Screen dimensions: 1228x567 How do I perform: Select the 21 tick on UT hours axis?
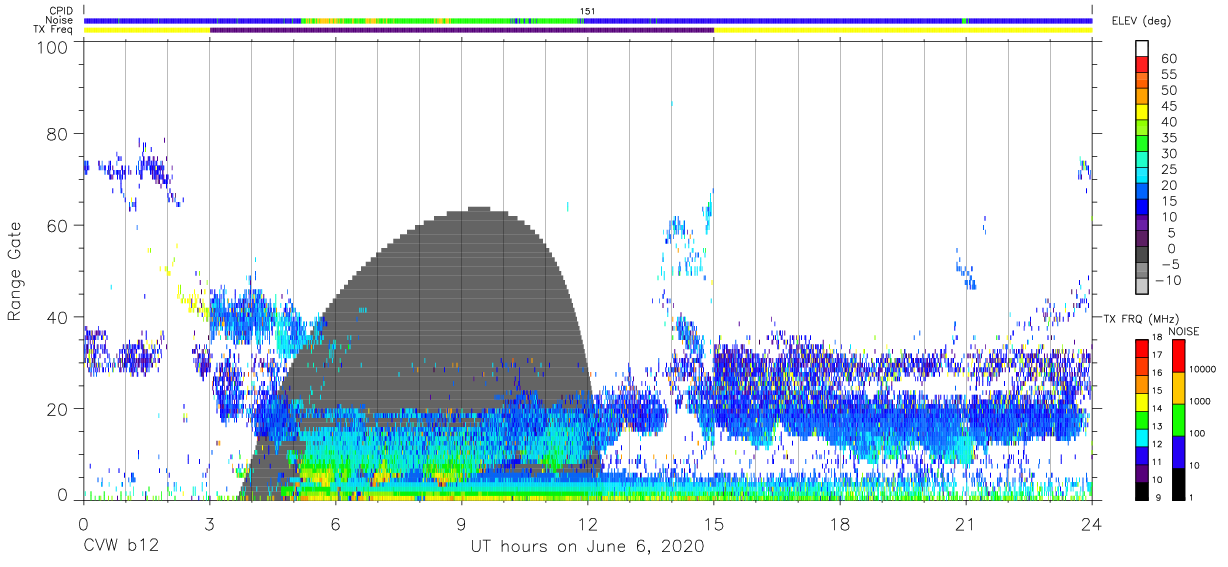click(966, 523)
